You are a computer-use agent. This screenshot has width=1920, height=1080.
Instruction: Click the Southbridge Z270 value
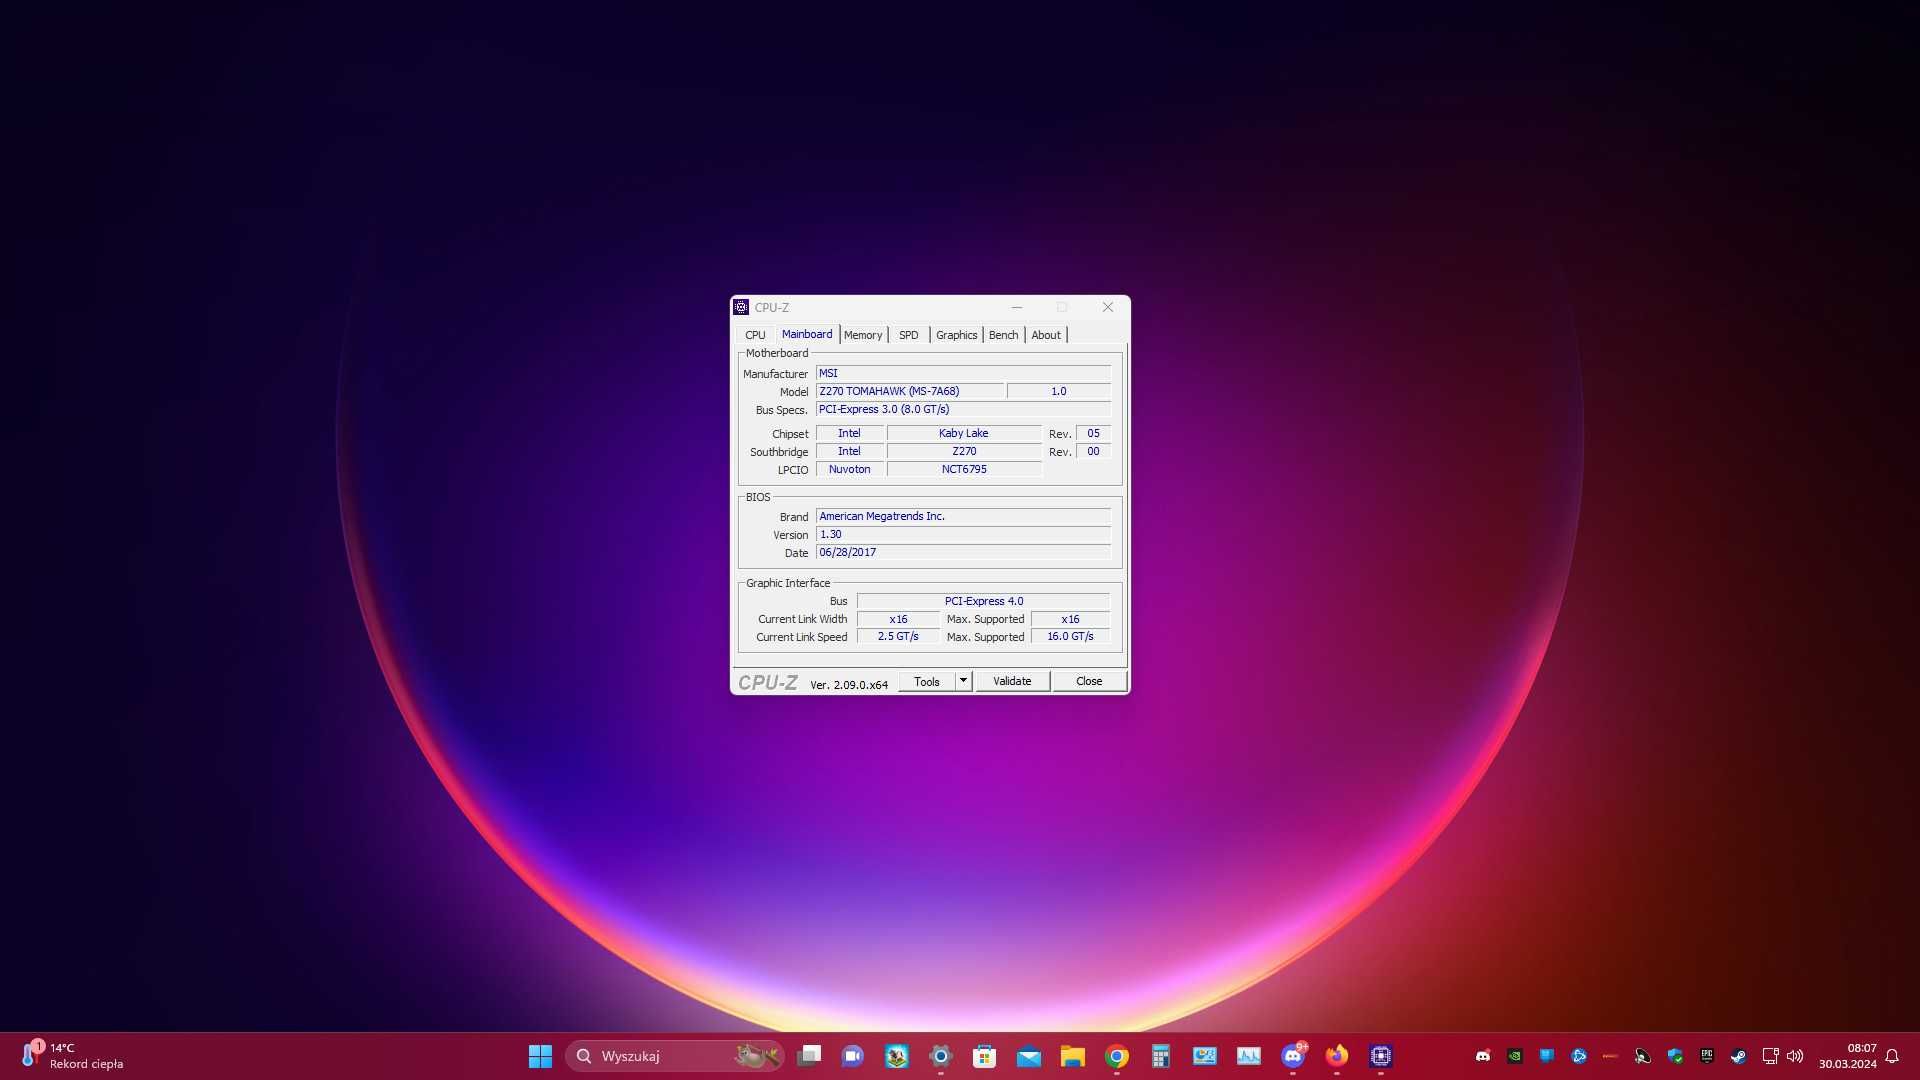(x=964, y=451)
